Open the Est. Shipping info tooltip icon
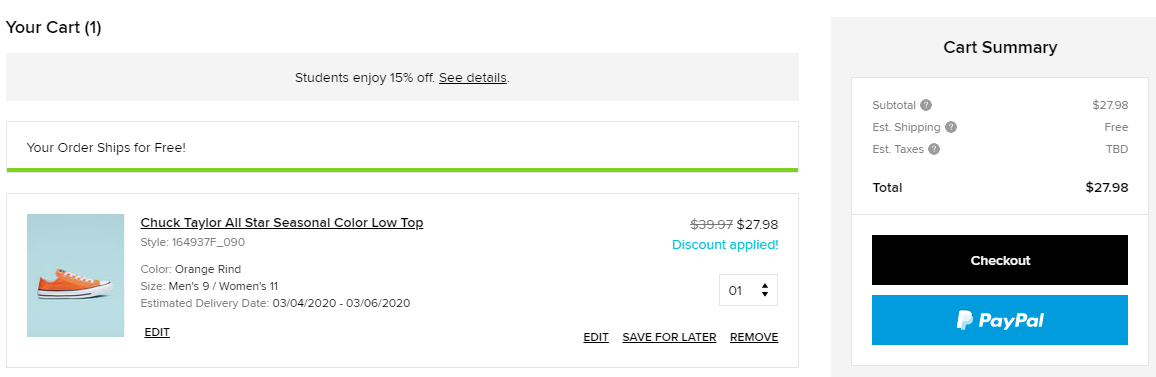This screenshot has width=1156, height=377. tap(951, 127)
